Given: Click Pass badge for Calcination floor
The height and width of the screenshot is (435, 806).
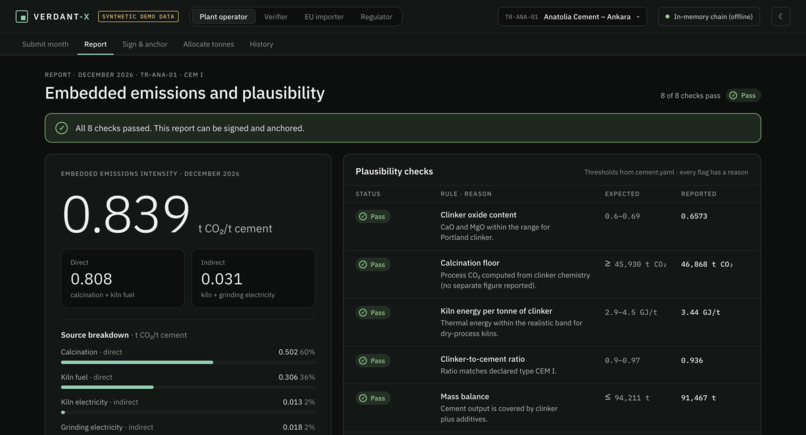Looking at the screenshot, I should [373, 264].
